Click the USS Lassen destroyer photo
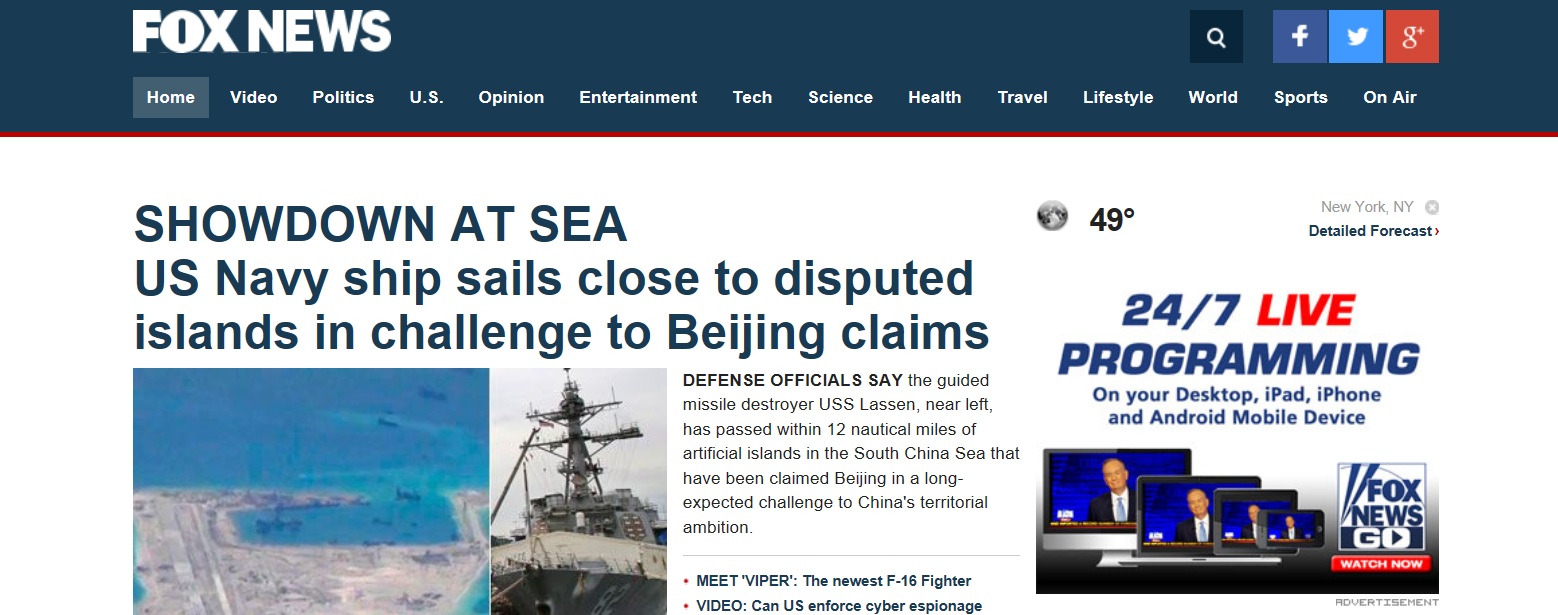 [x=579, y=491]
